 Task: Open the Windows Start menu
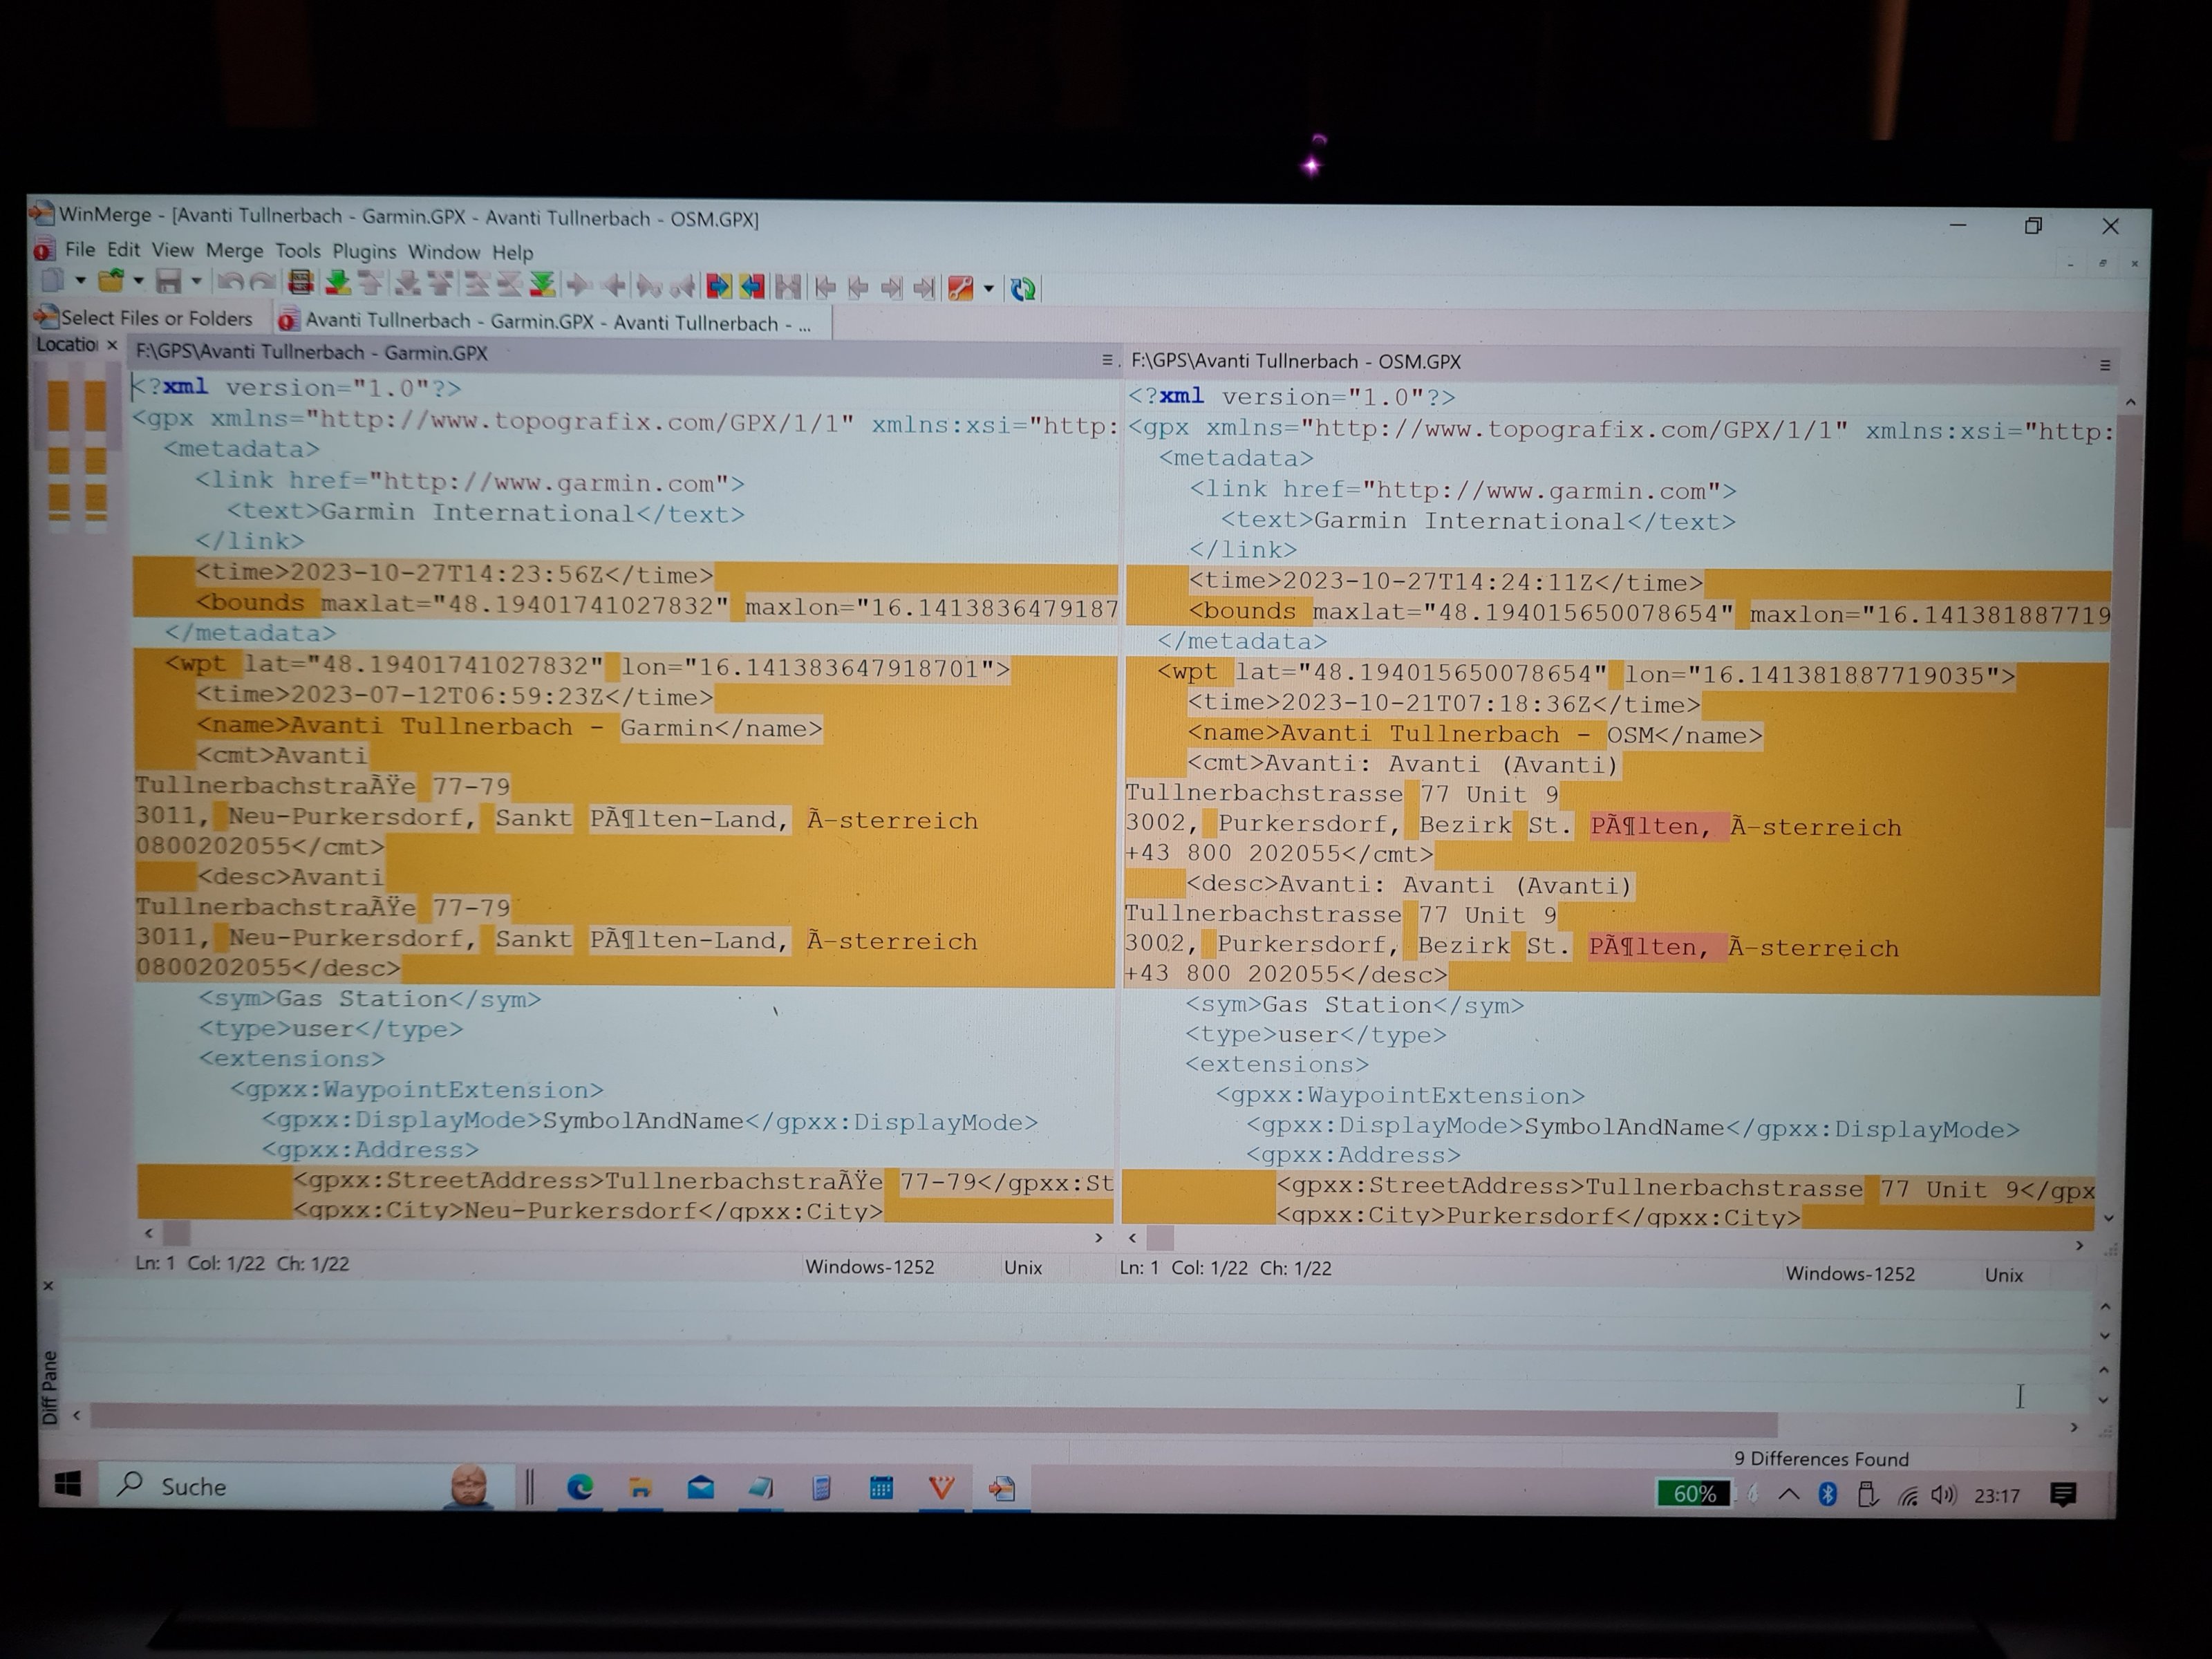coord(67,1485)
